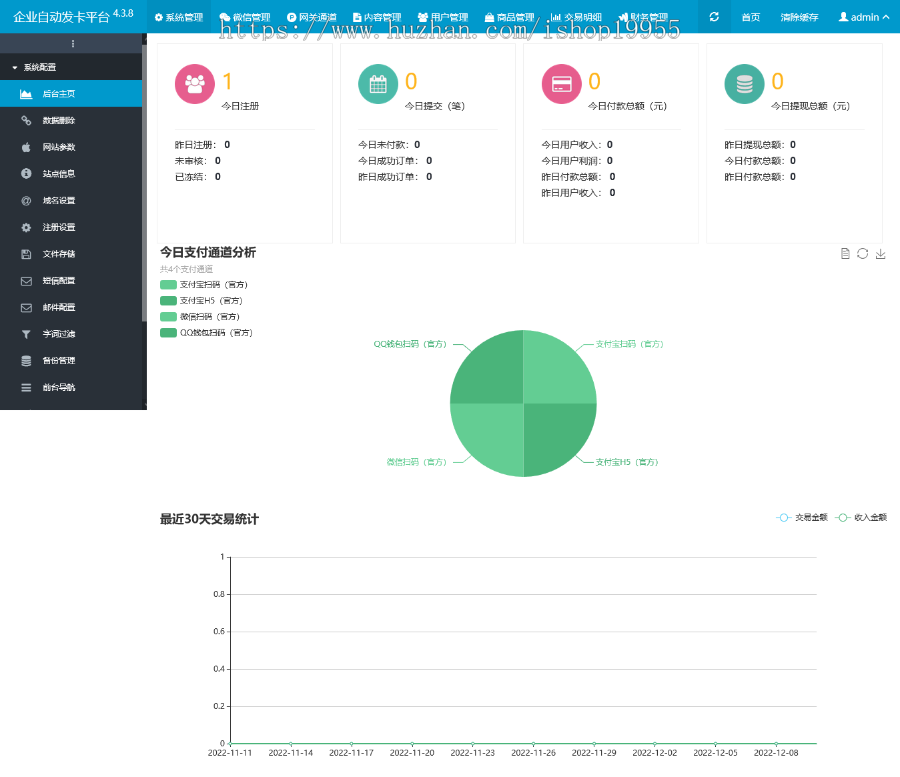Image resolution: width=900 pixels, height=777 pixels.
Task: Open the 微信管理 top menu
Action: coord(244,17)
